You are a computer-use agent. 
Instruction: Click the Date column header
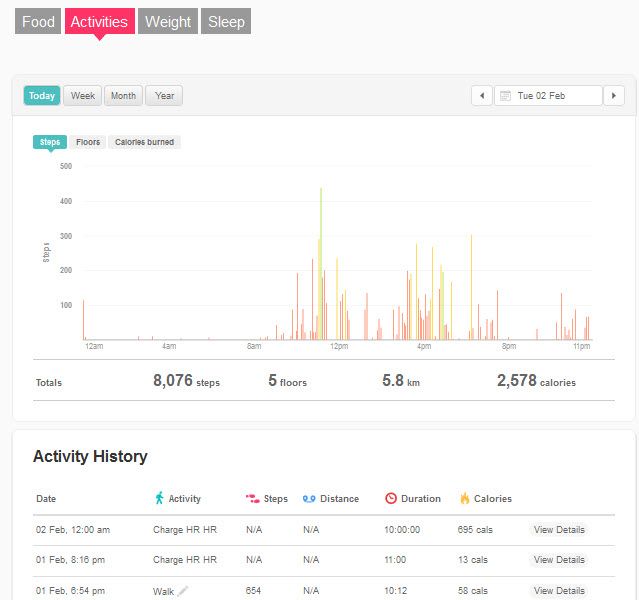click(46, 499)
